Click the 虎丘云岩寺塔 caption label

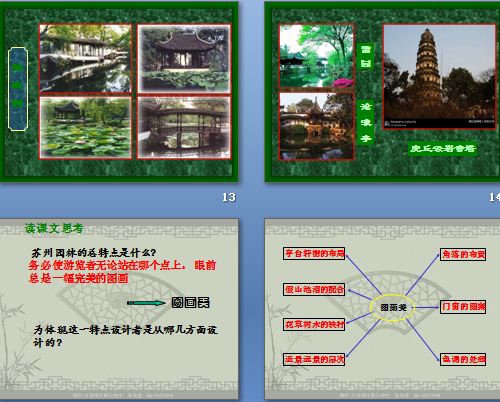tap(442, 148)
